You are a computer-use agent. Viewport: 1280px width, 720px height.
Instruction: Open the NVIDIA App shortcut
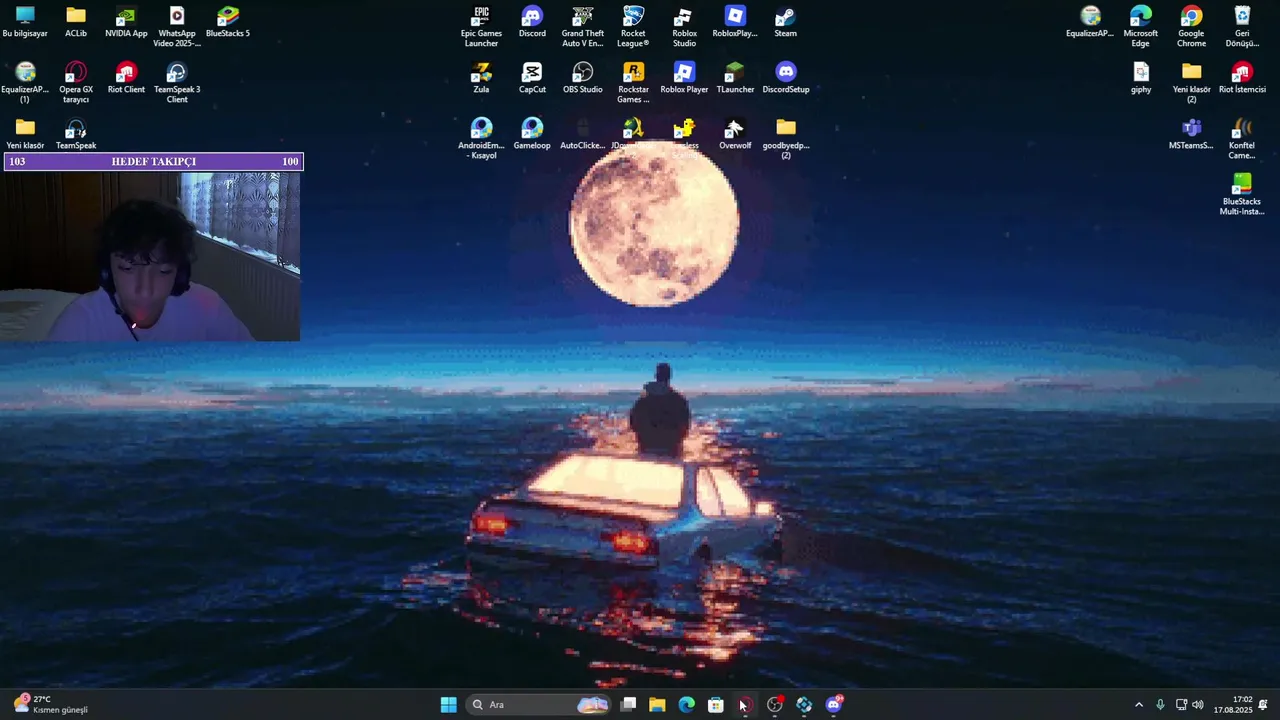click(126, 22)
